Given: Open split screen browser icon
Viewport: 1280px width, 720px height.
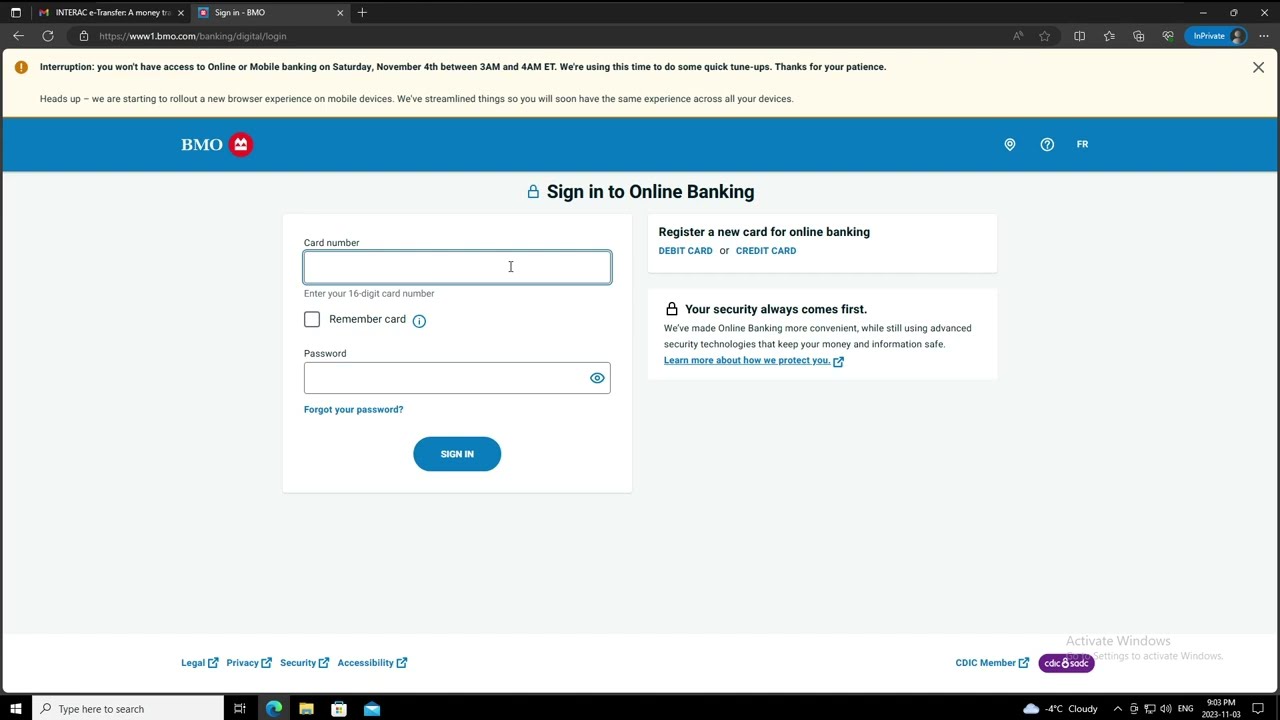Looking at the screenshot, I should [x=1079, y=36].
